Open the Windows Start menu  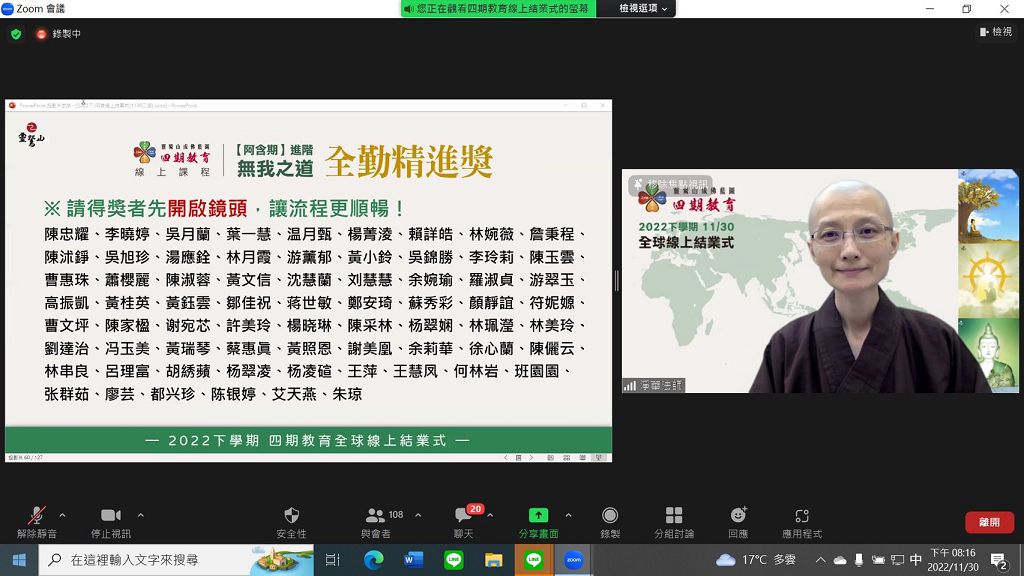click(19, 560)
